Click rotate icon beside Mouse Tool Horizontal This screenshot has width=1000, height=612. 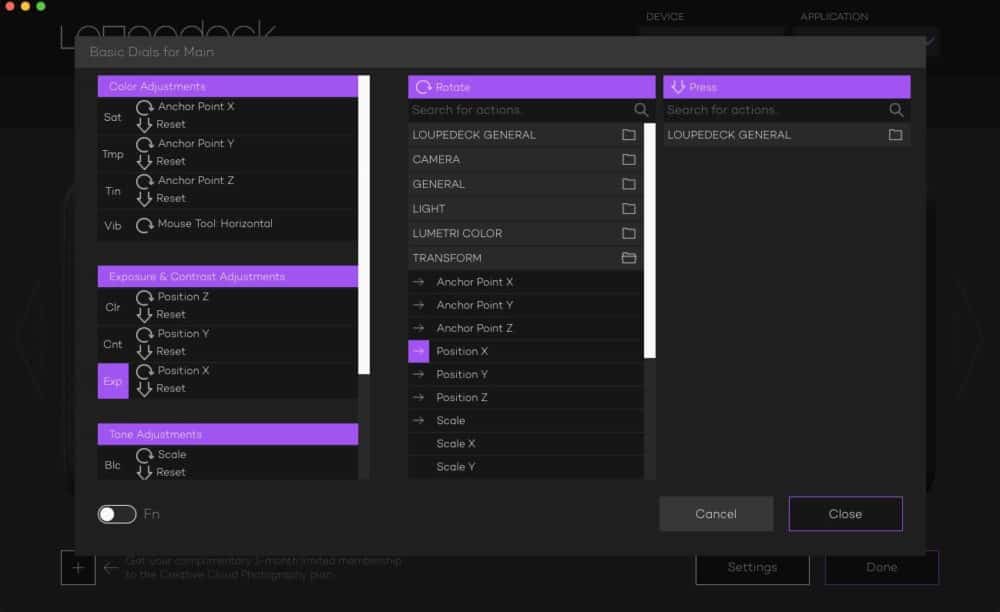(x=145, y=224)
